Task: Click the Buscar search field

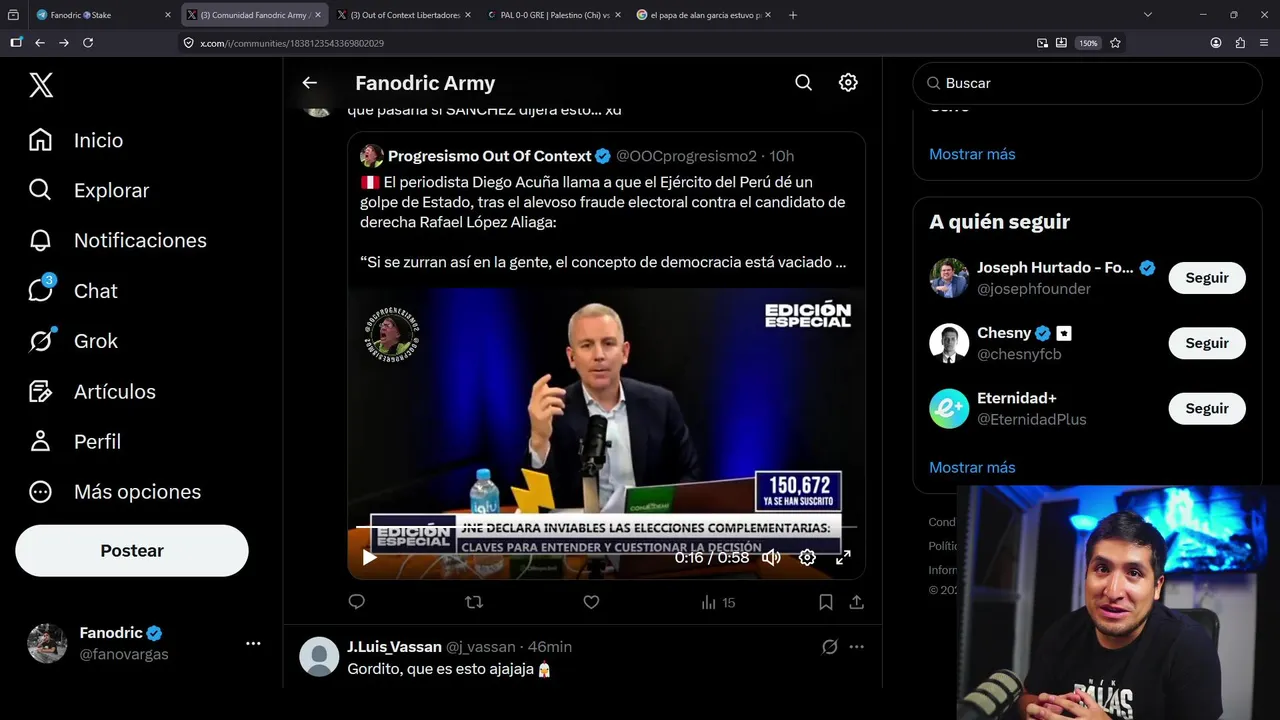Action: [1088, 83]
